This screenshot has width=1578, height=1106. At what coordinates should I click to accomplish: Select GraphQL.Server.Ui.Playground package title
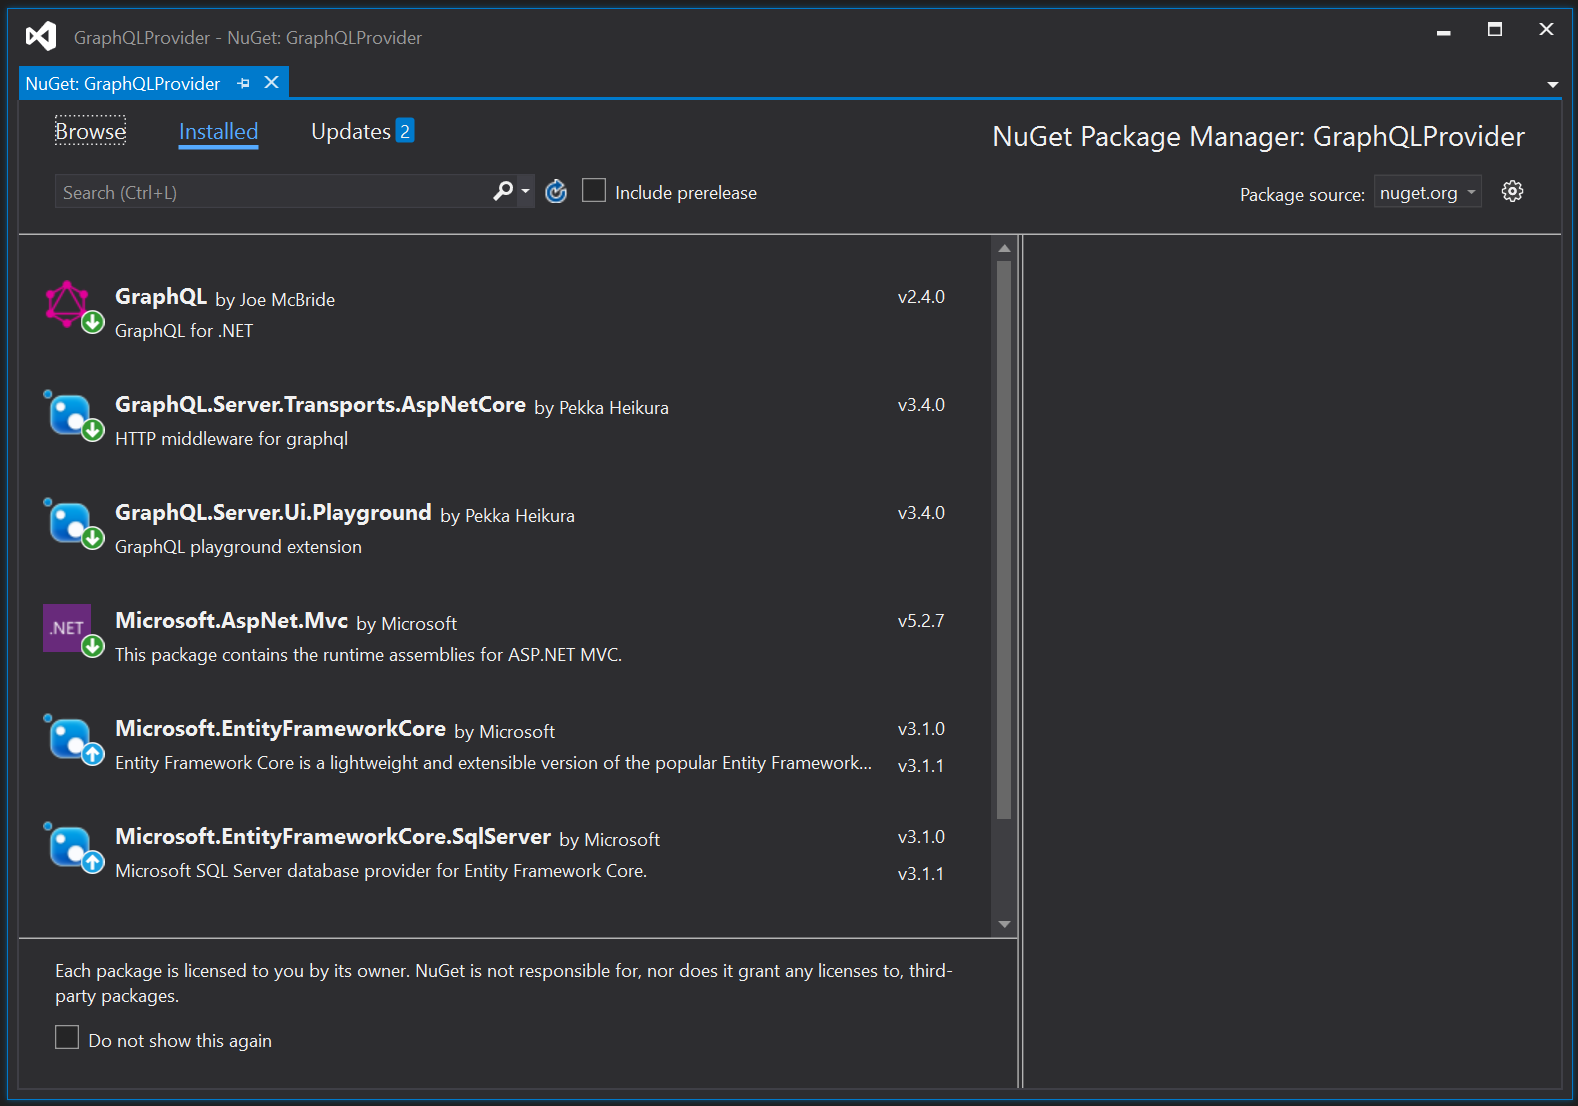(x=273, y=512)
